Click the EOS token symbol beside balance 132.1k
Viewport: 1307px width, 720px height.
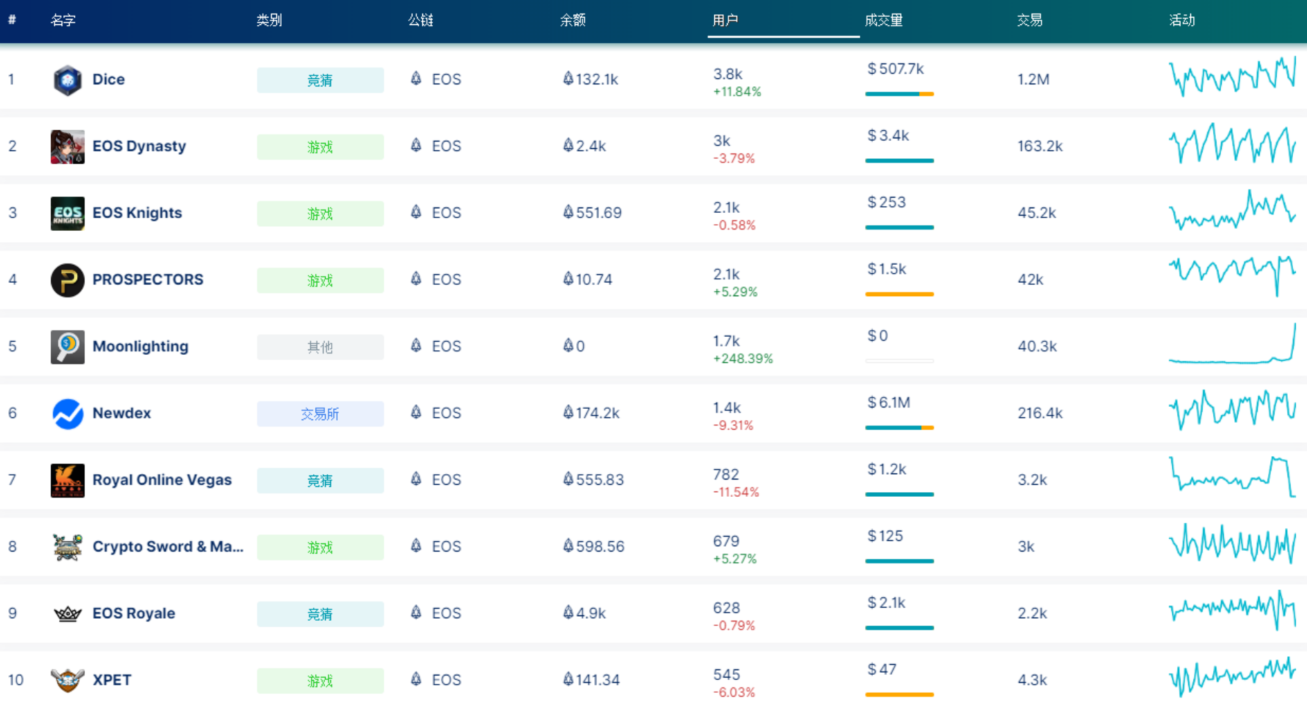pyautogui.click(x=568, y=78)
